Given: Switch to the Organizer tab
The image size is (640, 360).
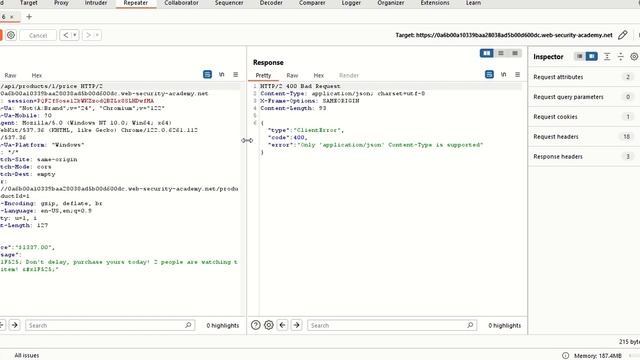Looking at the screenshot, I should click(x=391, y=3).
